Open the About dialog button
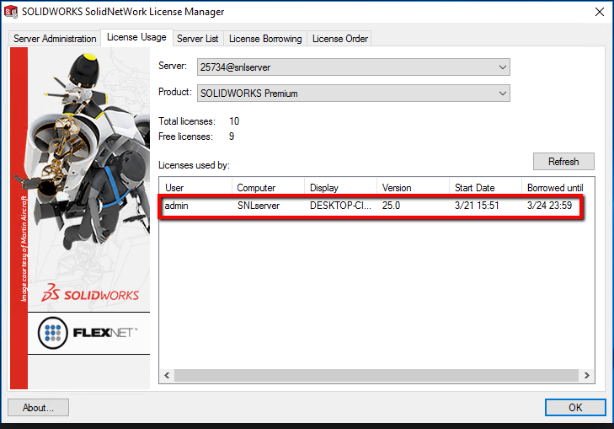Image resolution: width=614 pixels, height=429 pixels. 38,407
